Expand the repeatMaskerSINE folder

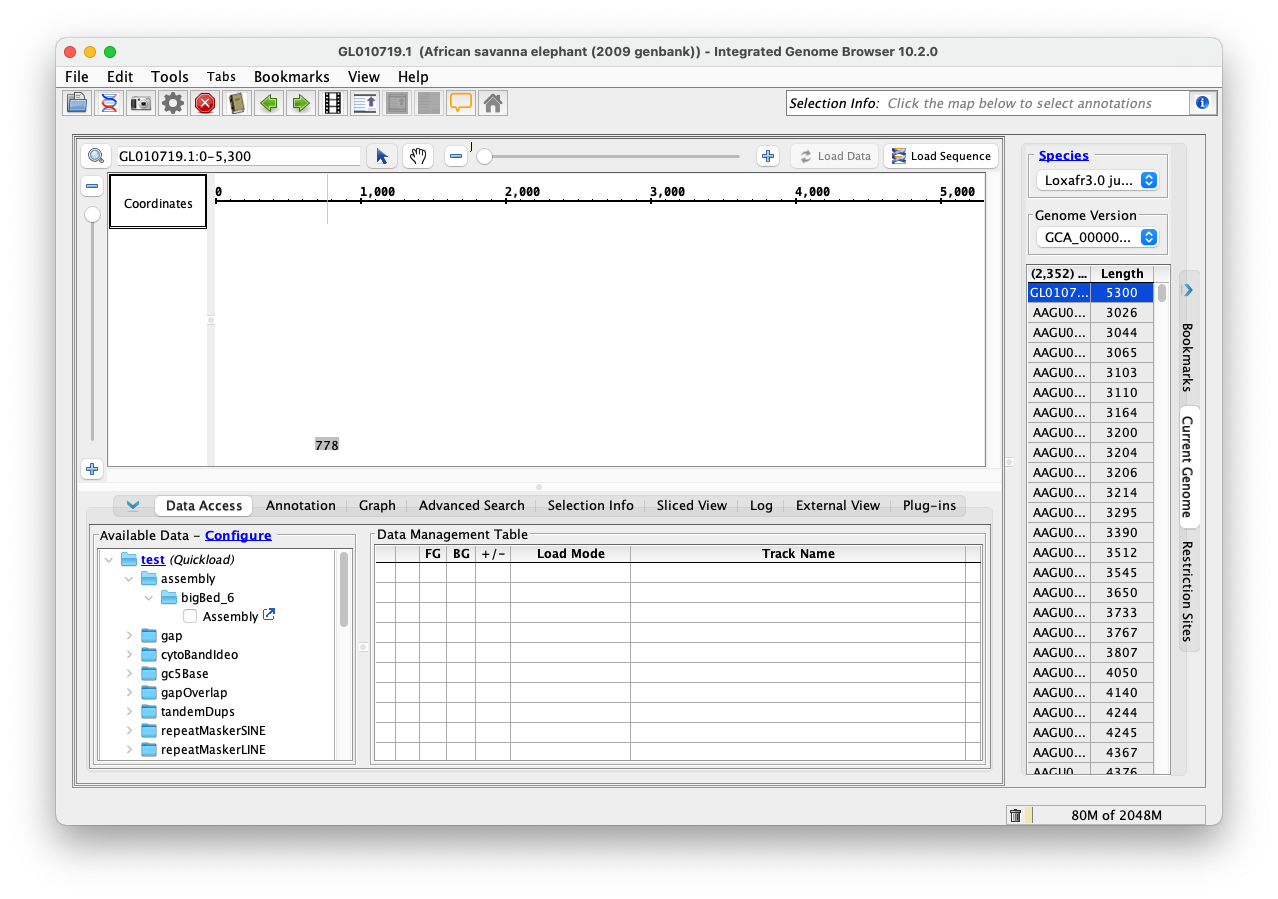(129, 731)
